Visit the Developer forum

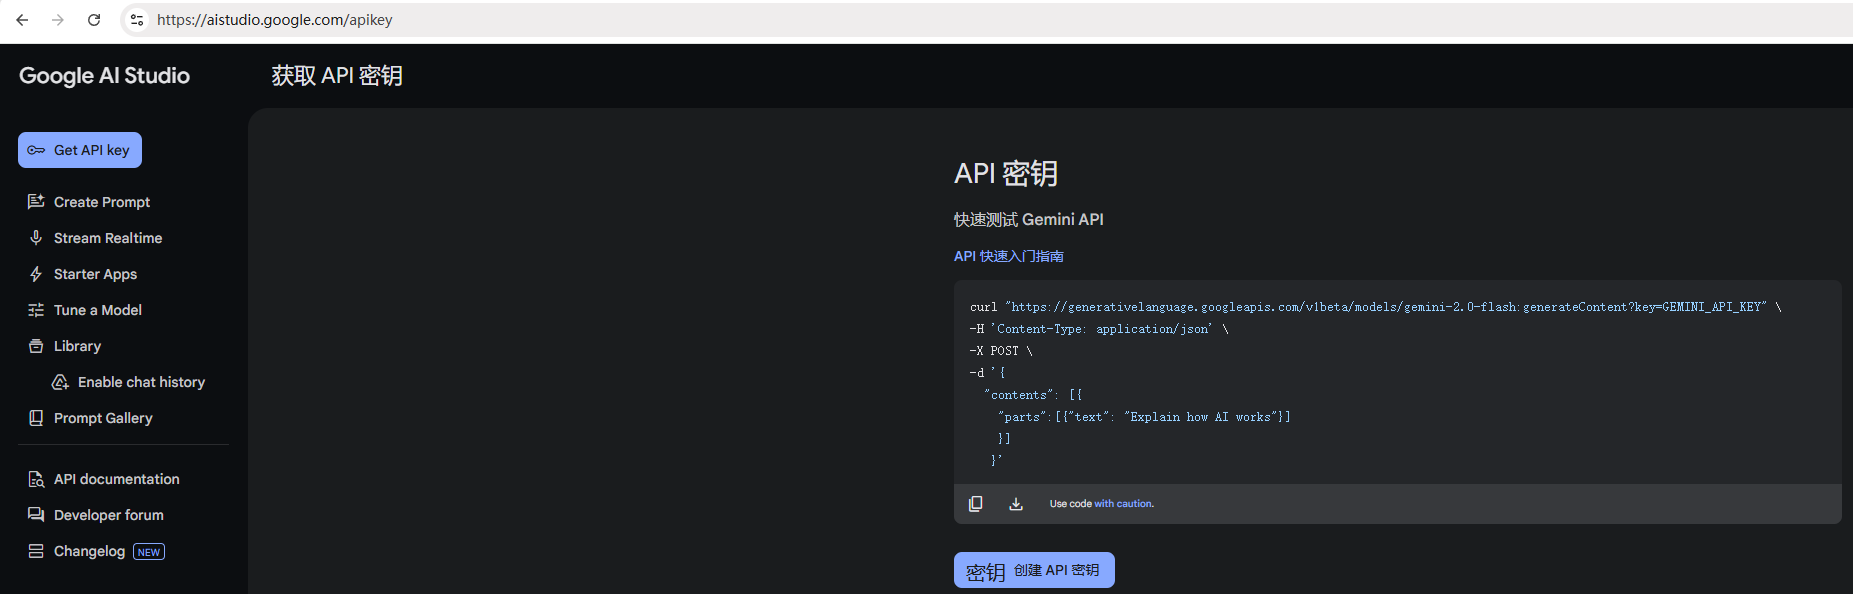tap(108, 515)
